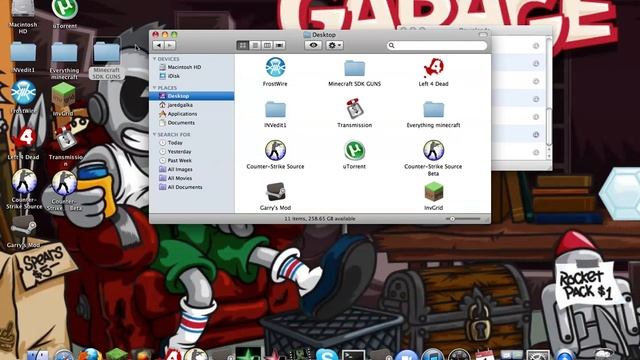
Task: Select Counter-Strike Source in Finder window
Action: point(275,150)
